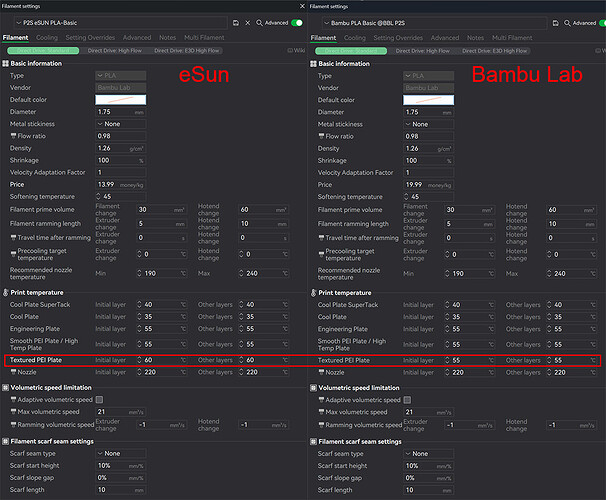Image resolution: width=606 pixels, height=500 pixels.
Task: Edit Price field 13.99 in eSUN window
Action: [121, 184]
